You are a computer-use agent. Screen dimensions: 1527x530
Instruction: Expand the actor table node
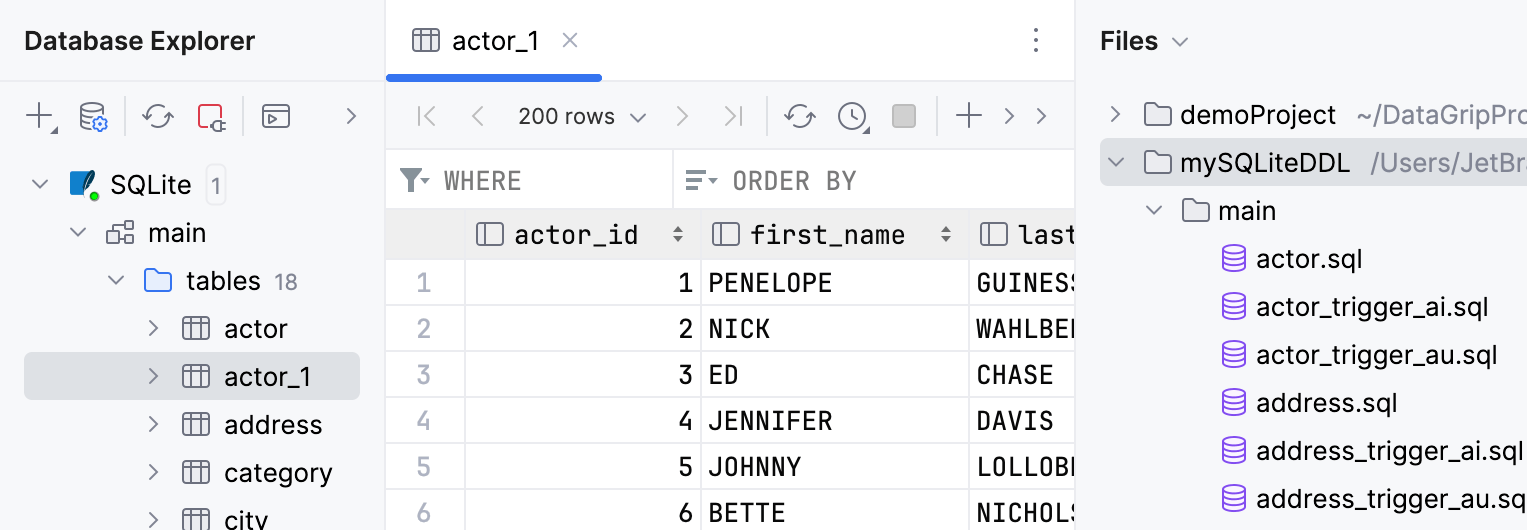(x=153, y=328)
